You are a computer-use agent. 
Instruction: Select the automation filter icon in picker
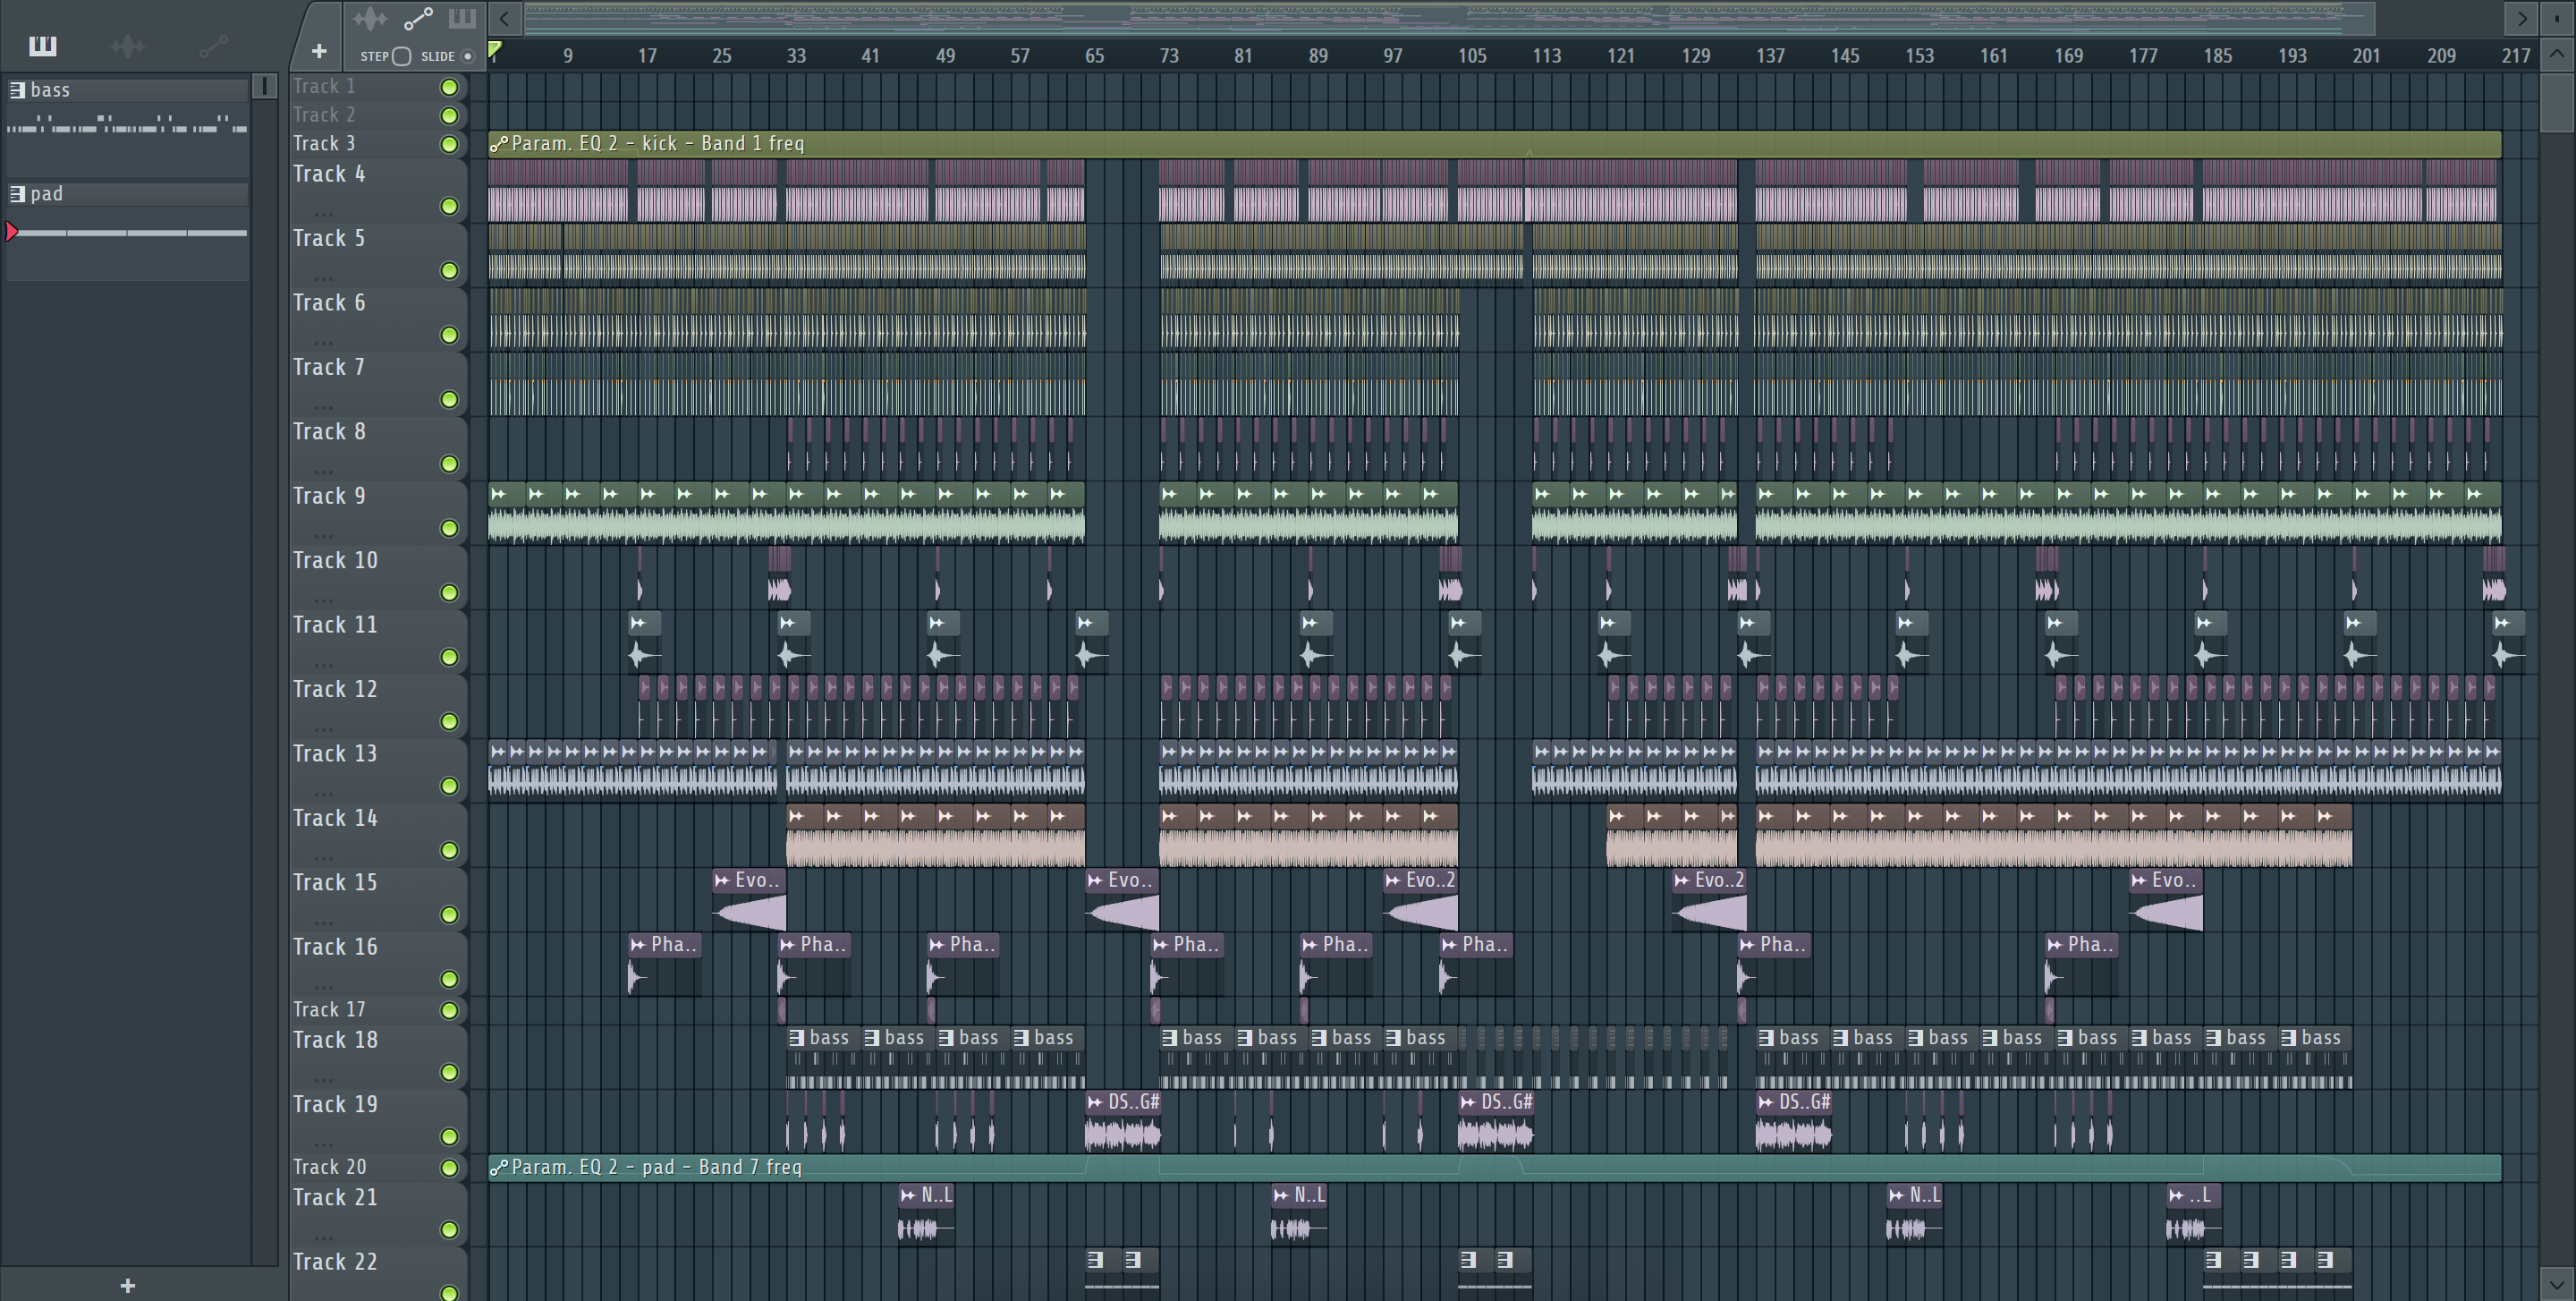(x=213, y=46)
